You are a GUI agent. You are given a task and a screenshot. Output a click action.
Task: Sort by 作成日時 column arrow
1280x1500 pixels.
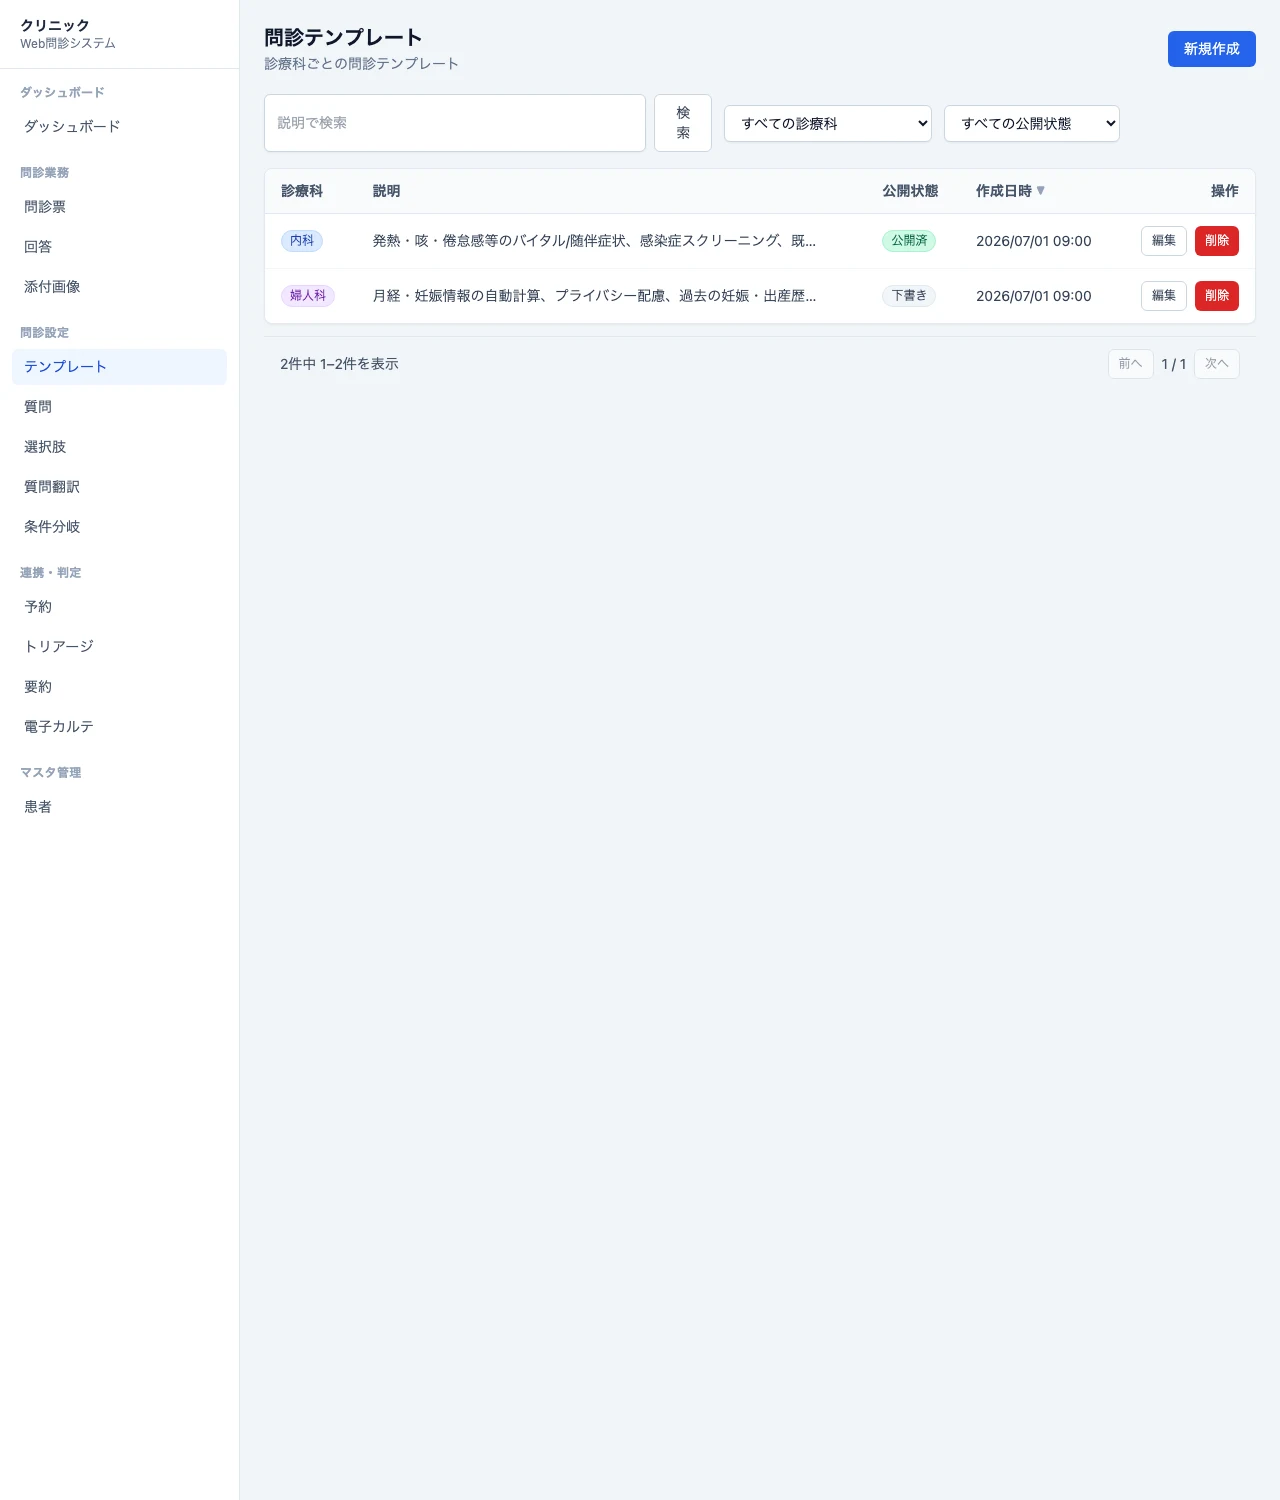(1040, 190)
